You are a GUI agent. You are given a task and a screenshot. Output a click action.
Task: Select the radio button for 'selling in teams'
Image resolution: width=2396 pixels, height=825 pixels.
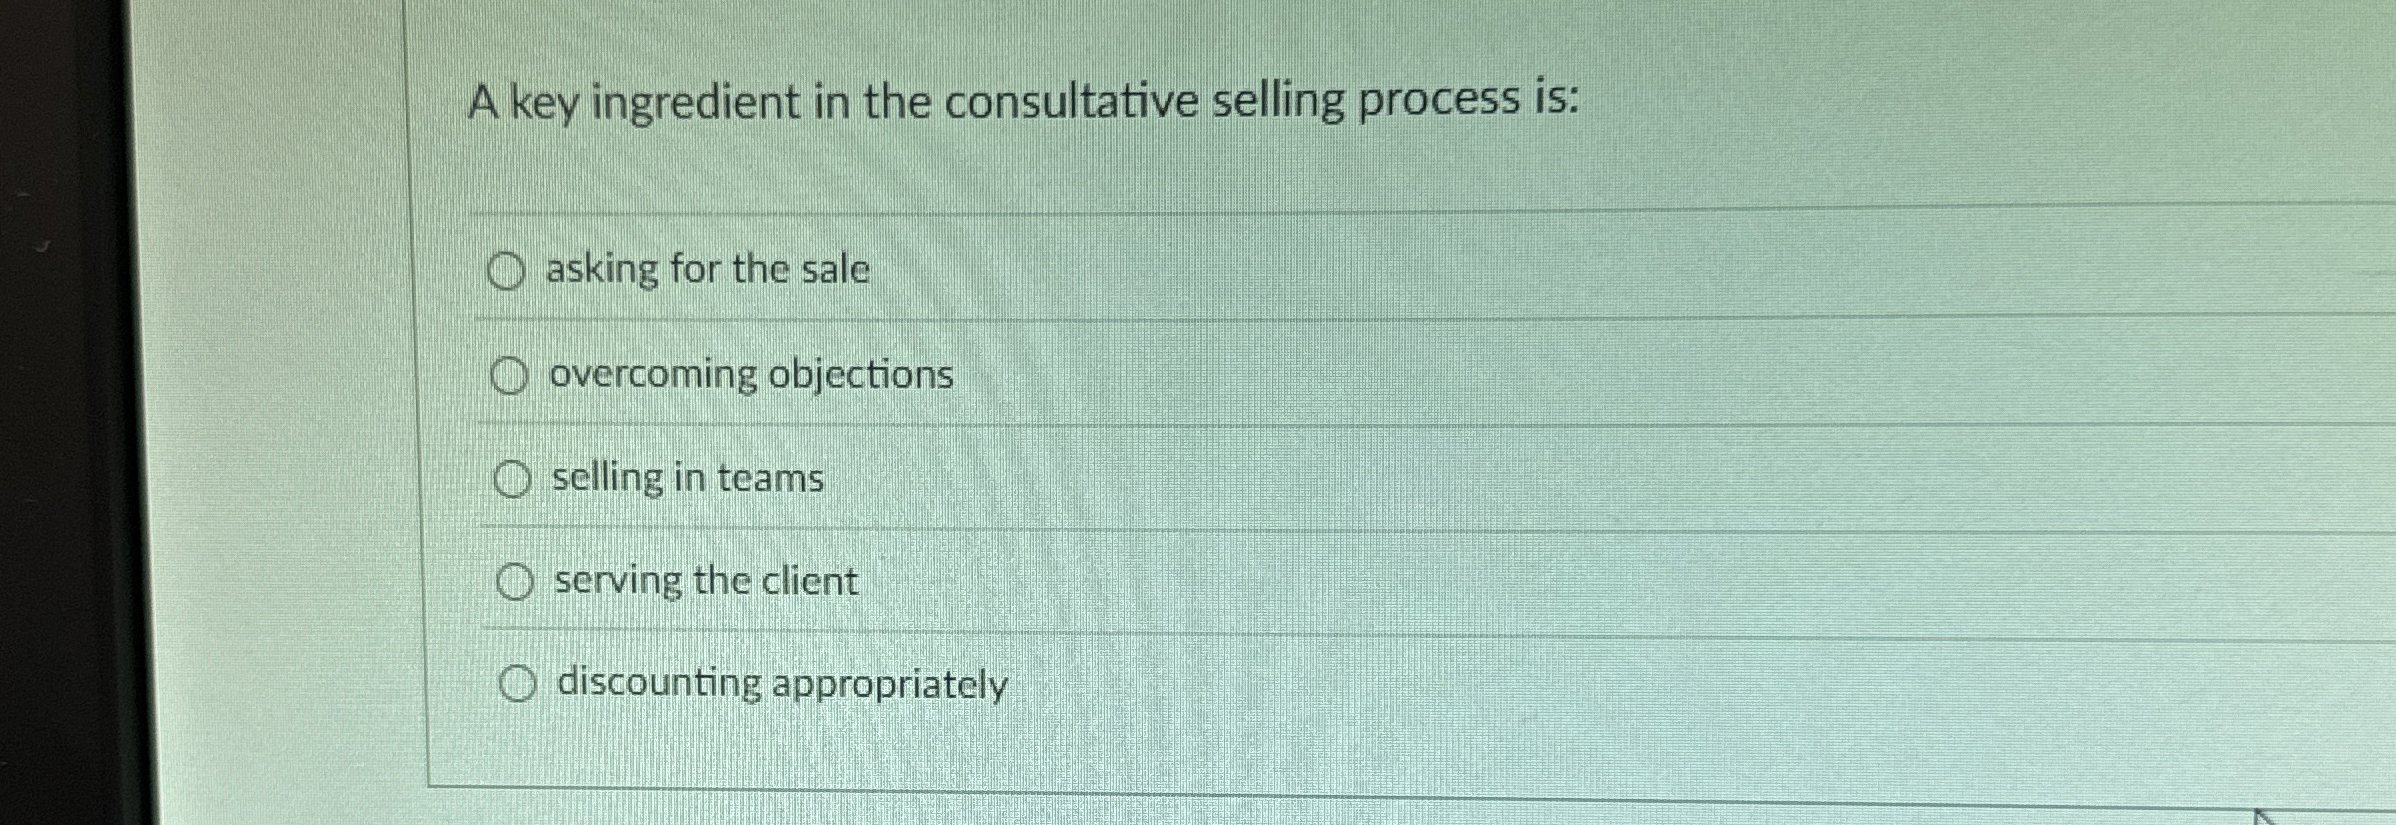[514, 479]
